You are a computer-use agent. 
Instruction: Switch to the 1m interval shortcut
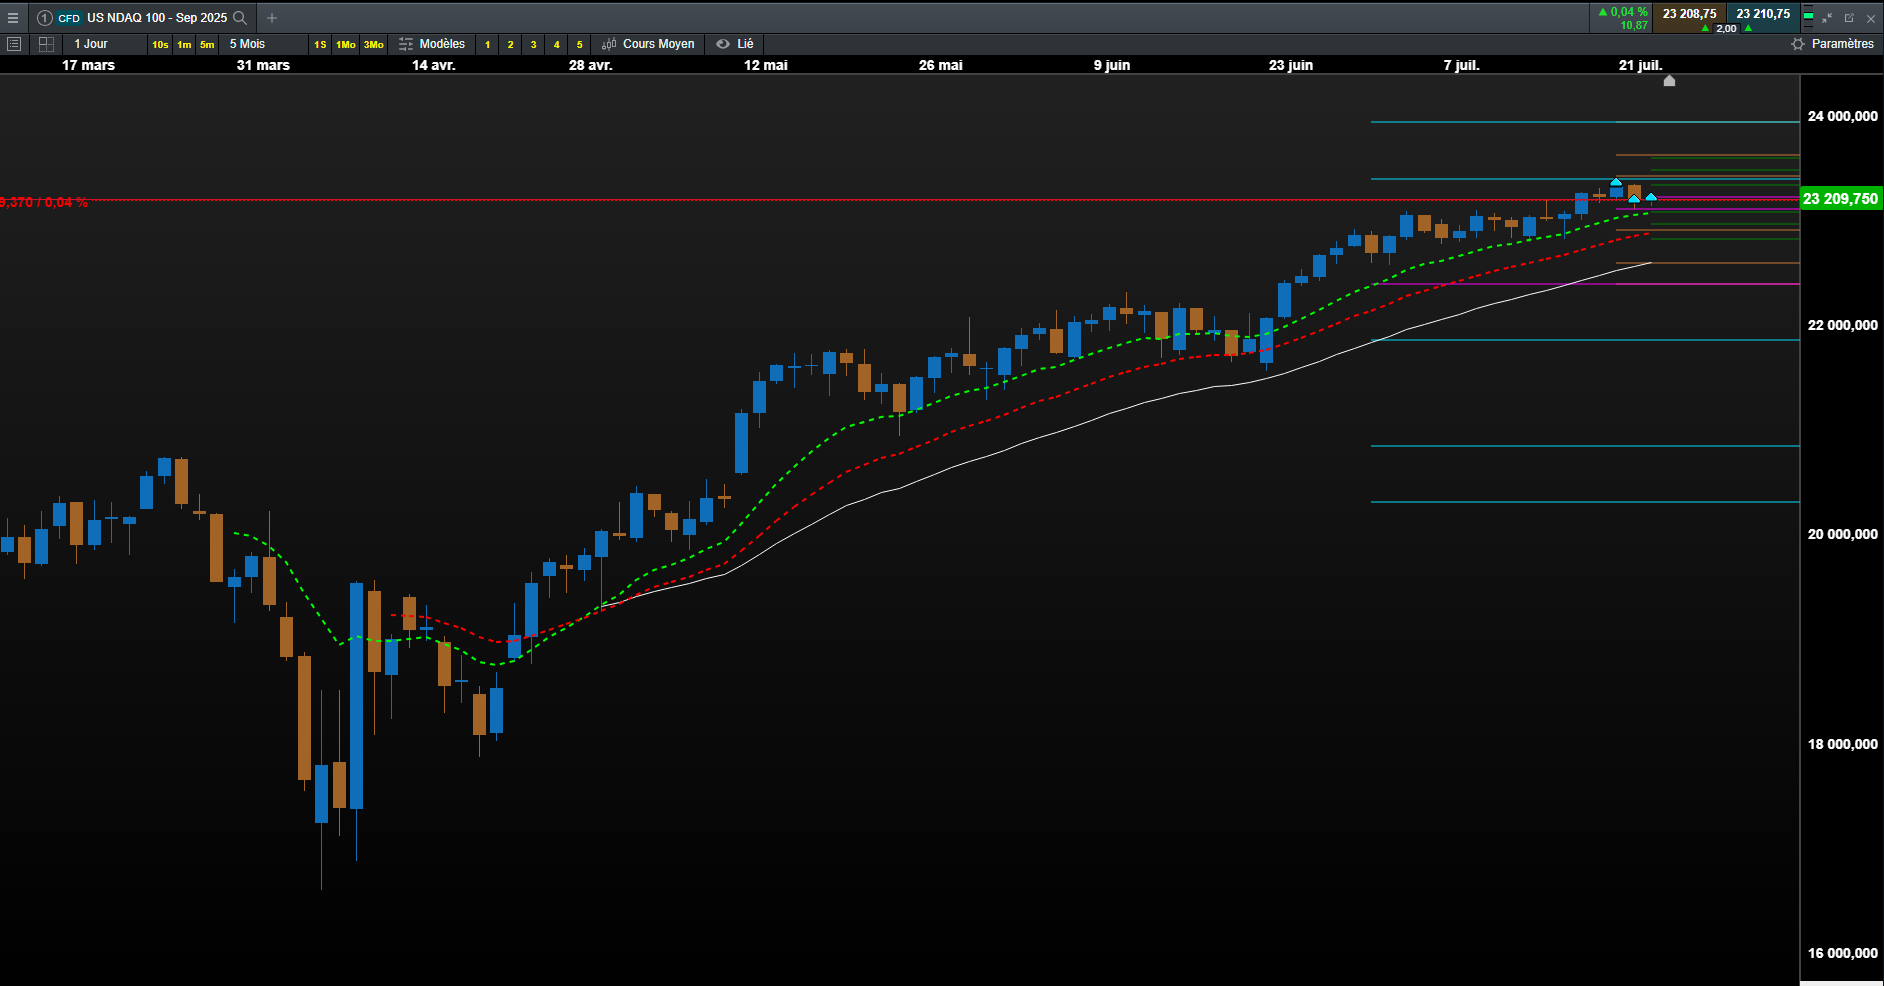pos(184,44)
